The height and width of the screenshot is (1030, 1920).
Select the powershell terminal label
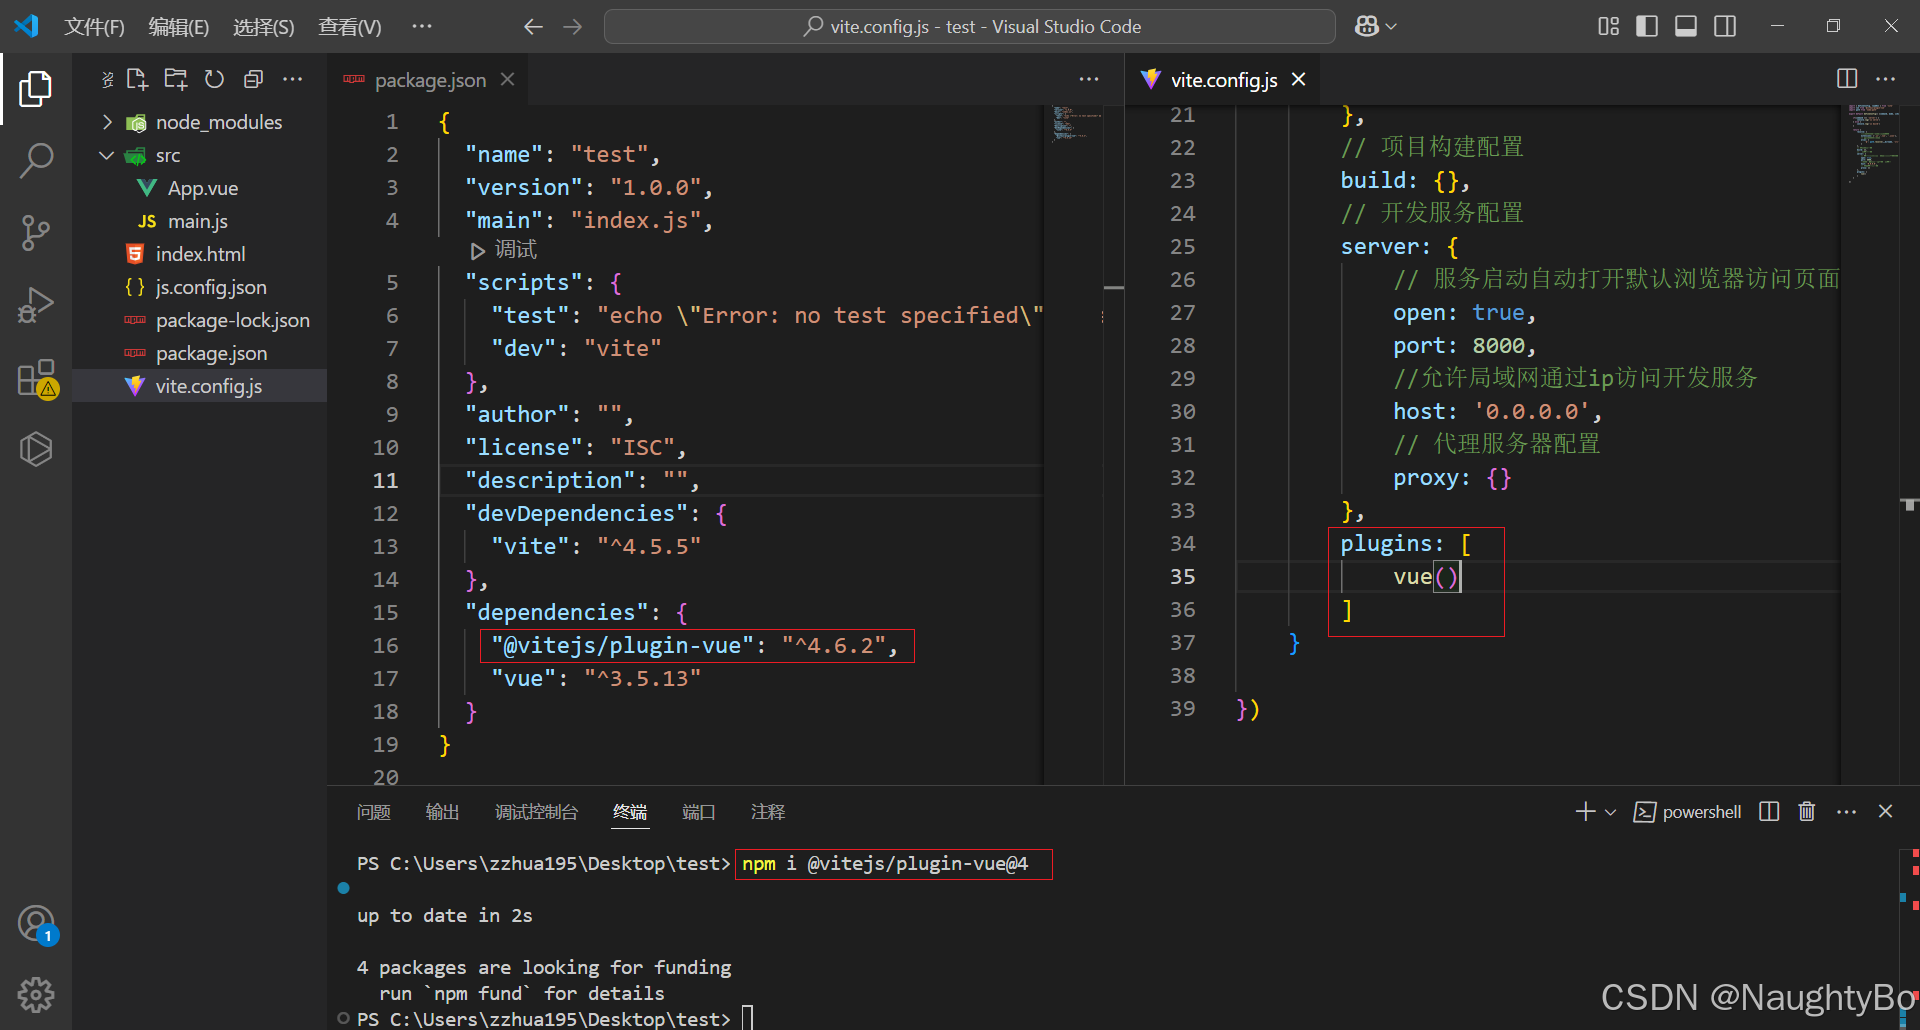click(x=1687, y=812)
